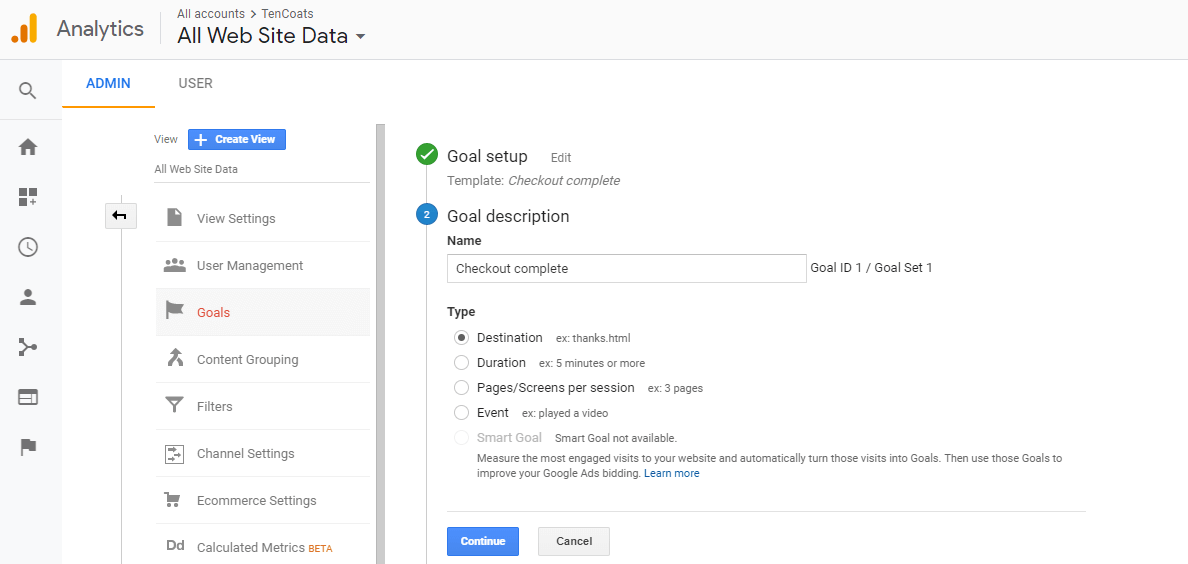The image size is (1188, 564).
Task: Click the 'Analytics' product title
Action: (100, 29)
